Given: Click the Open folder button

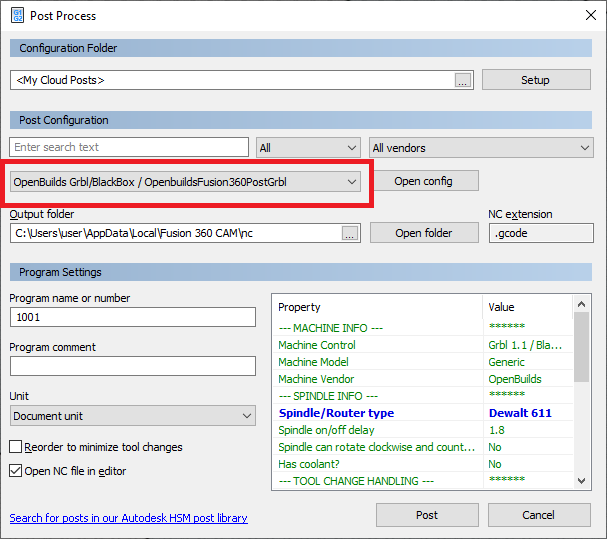Looking at the screenshot, I should pyautogui.click(x=423, y=233).
